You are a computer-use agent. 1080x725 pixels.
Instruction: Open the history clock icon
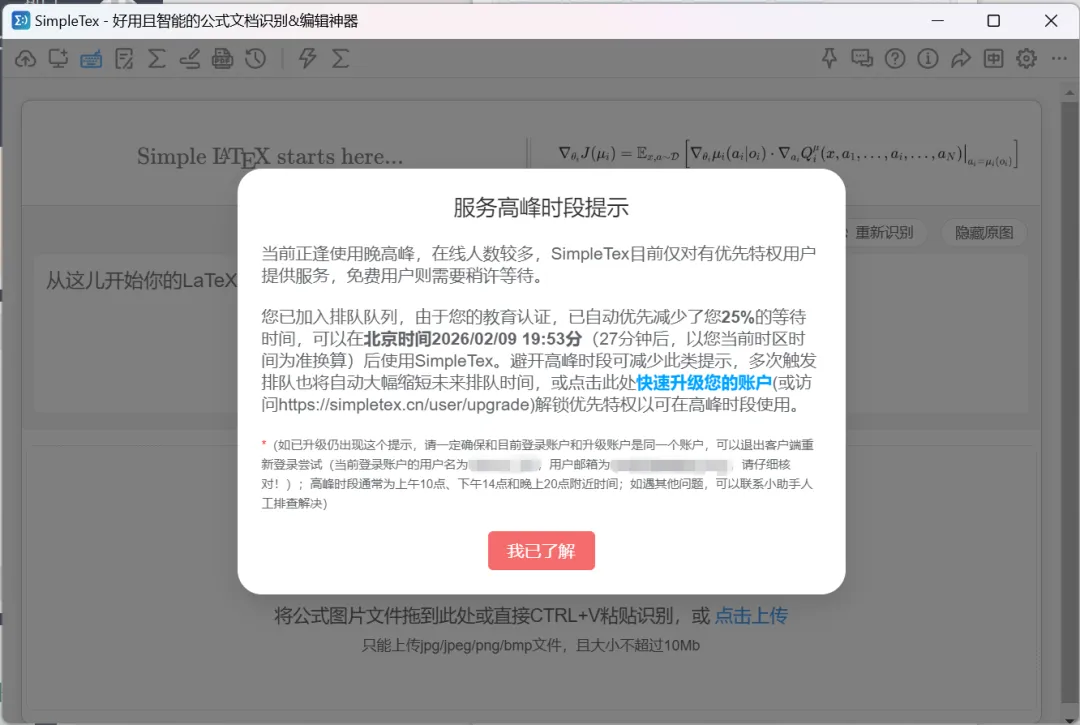point(256,59)
